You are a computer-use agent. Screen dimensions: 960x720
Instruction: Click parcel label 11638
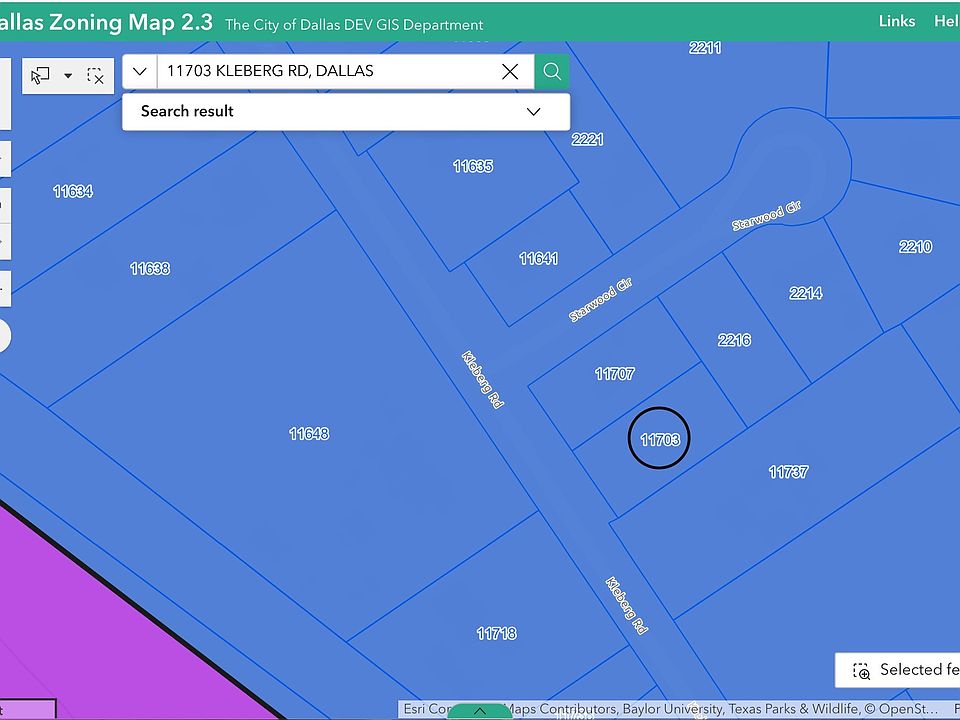[x=150, y=268]
